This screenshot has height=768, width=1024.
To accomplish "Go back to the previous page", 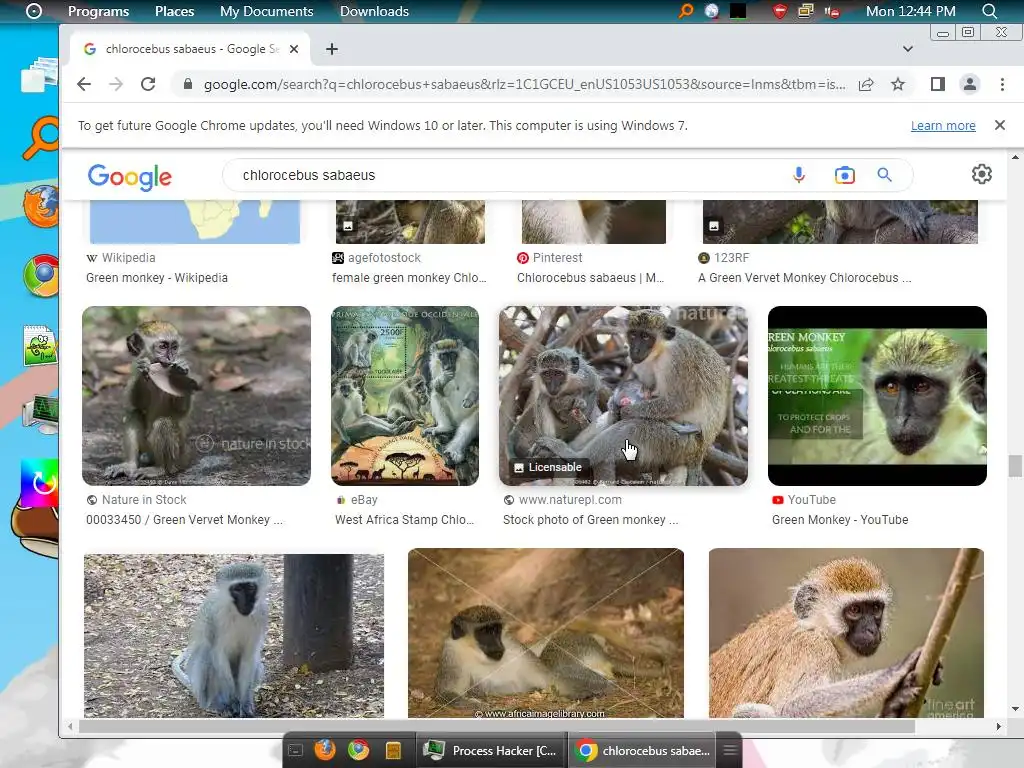I will click(84, 84).
